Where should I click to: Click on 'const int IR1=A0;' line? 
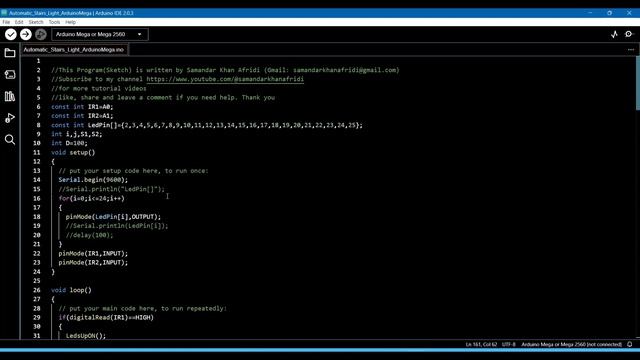click(82, 107)
